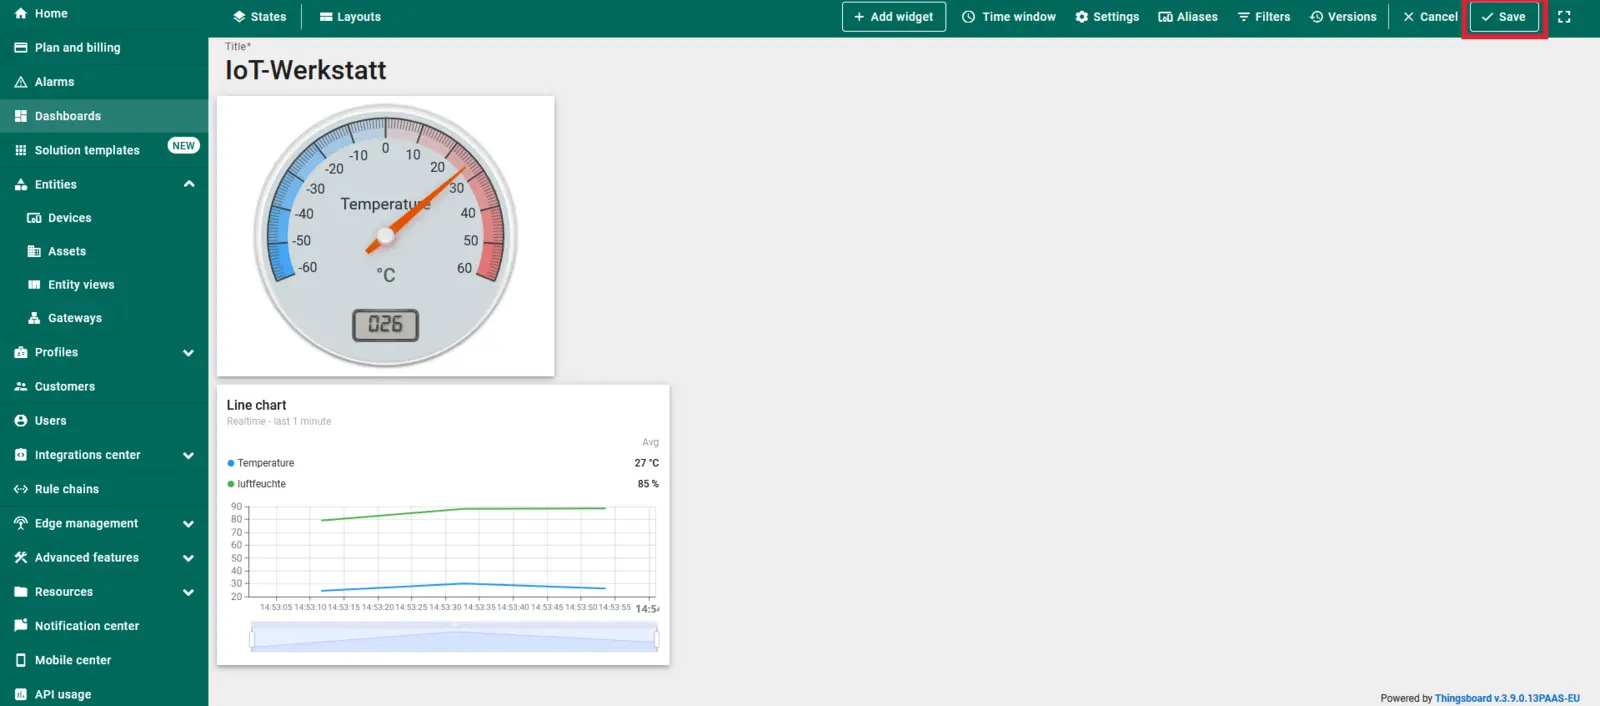Toggle the luftfeuchte series in chart legend
This screenshot has width=1600, height=706.
pyautogui.click(x=261, y=484)
